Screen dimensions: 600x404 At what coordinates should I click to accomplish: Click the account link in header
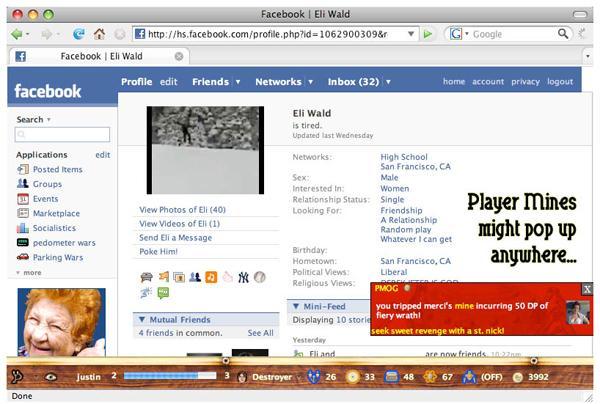pos(488,81)
